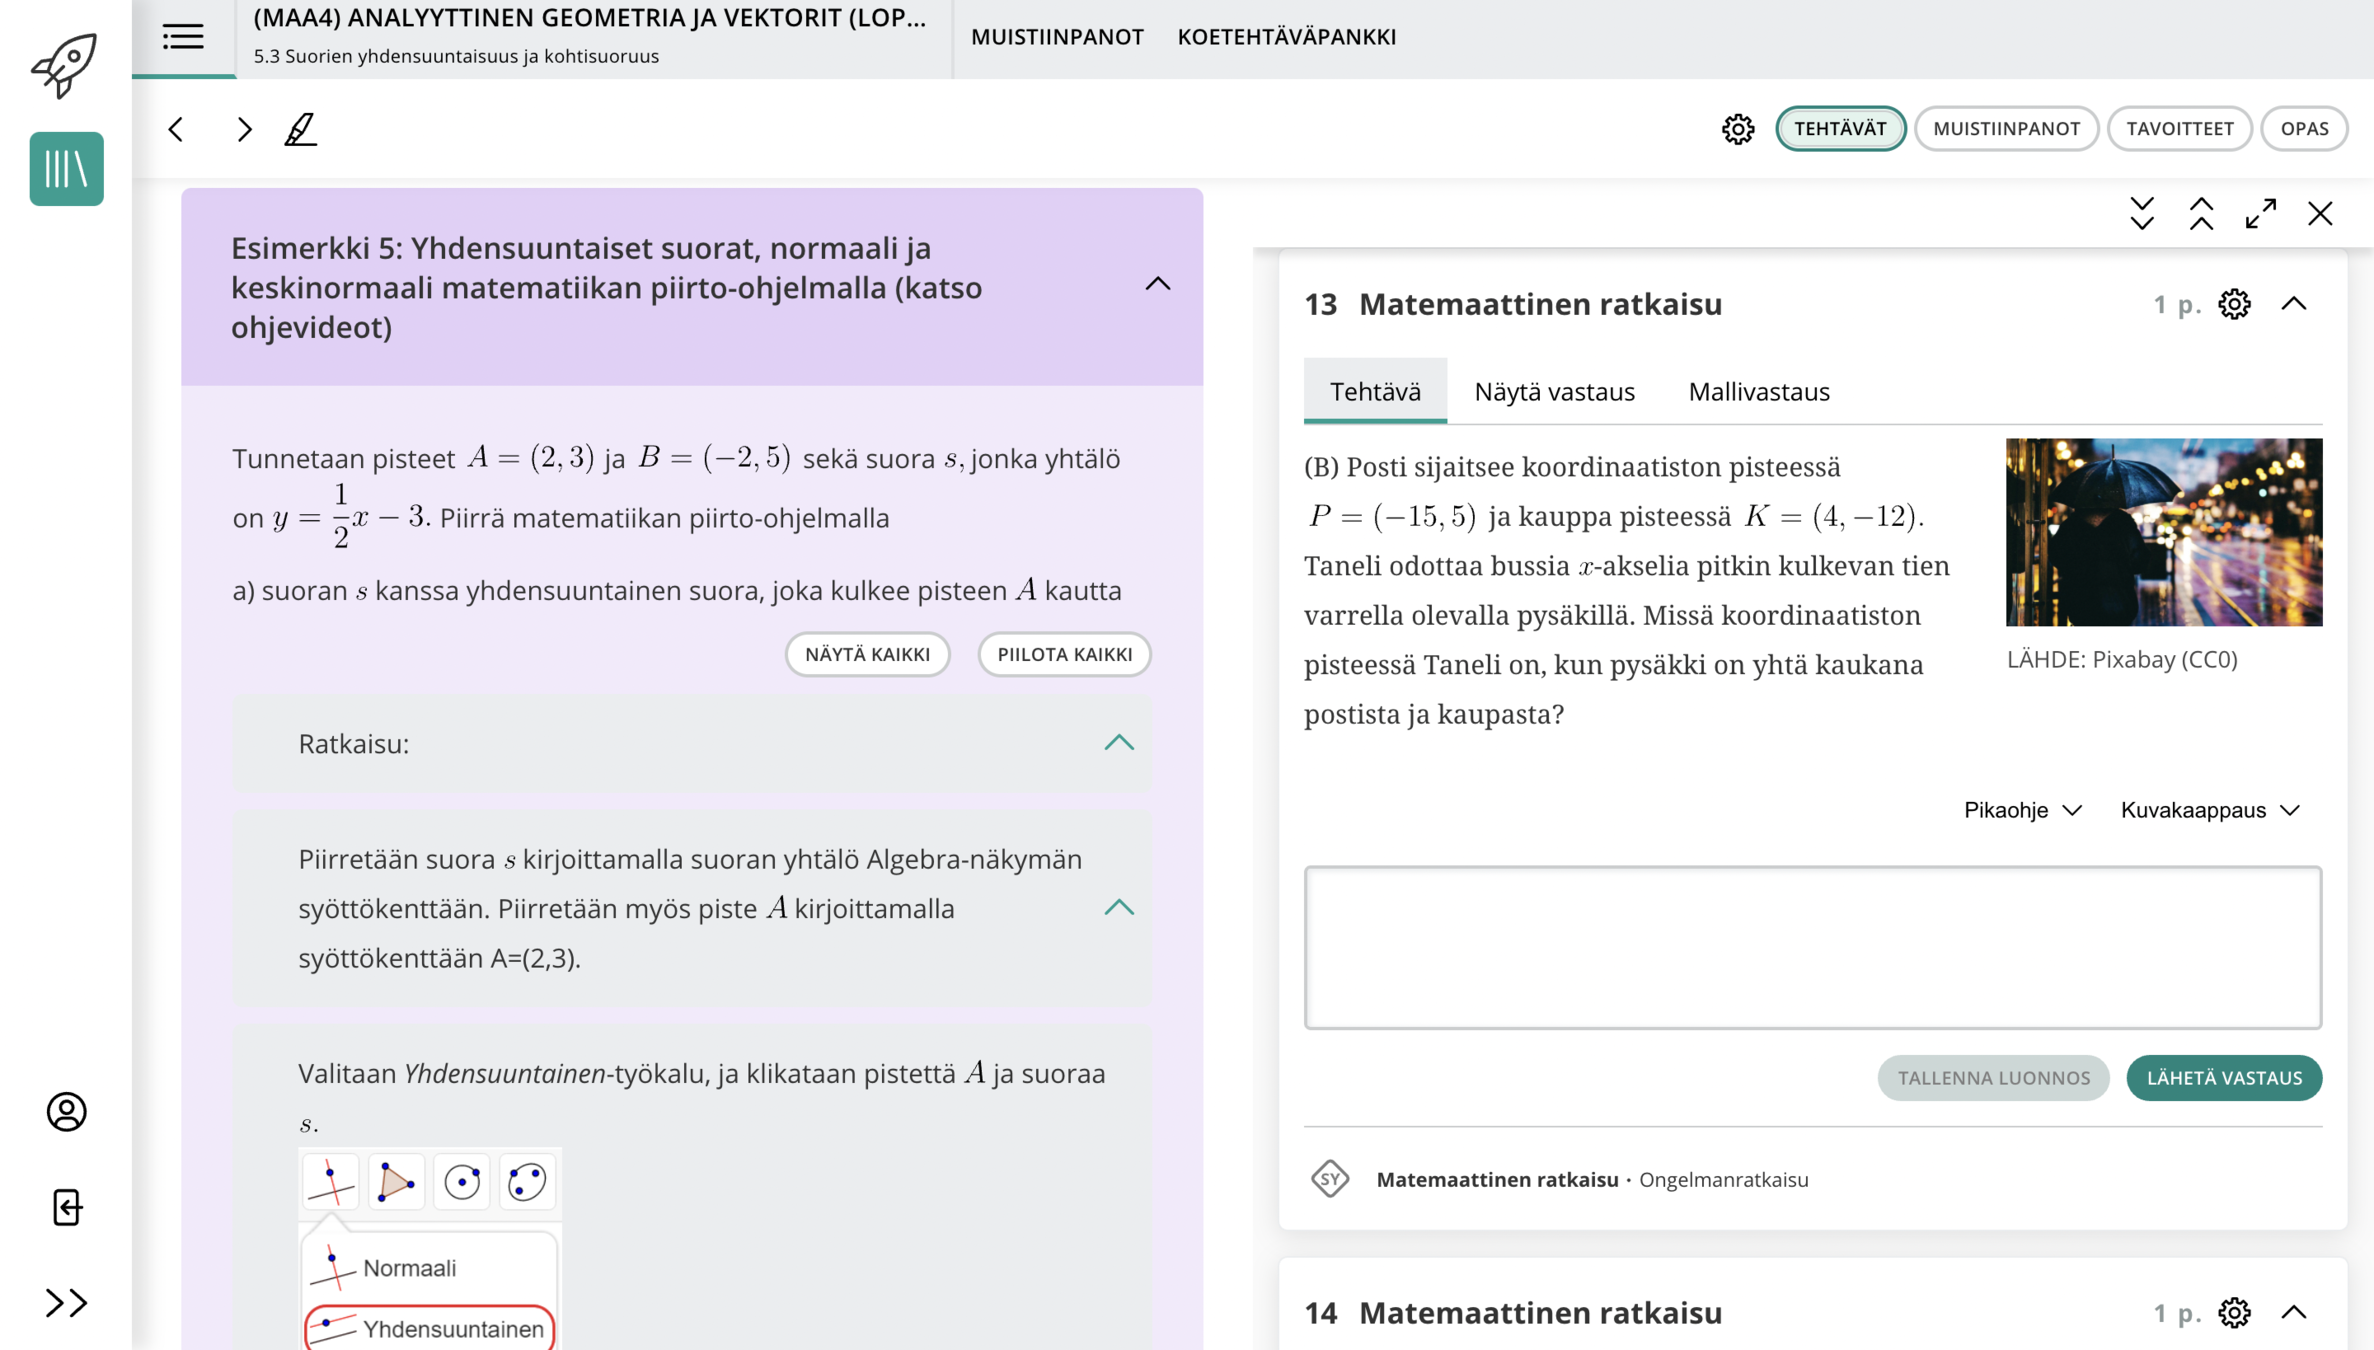The height and width of the screenshot is (1350, 2374).
Task: Collapse the Ratkaisu section
Action: point(1119,743)
